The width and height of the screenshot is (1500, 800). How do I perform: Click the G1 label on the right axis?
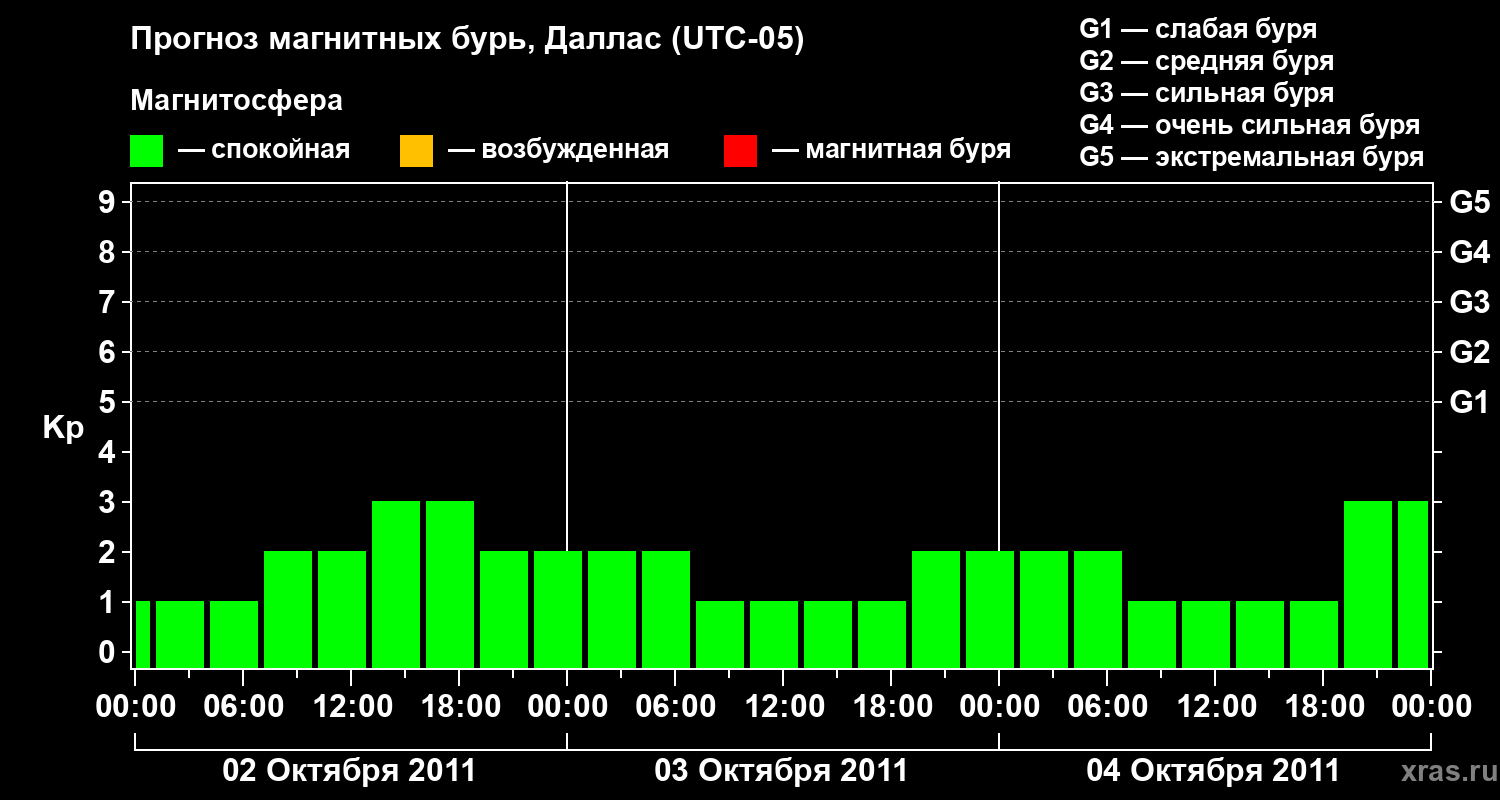[x=1470, y=402]
